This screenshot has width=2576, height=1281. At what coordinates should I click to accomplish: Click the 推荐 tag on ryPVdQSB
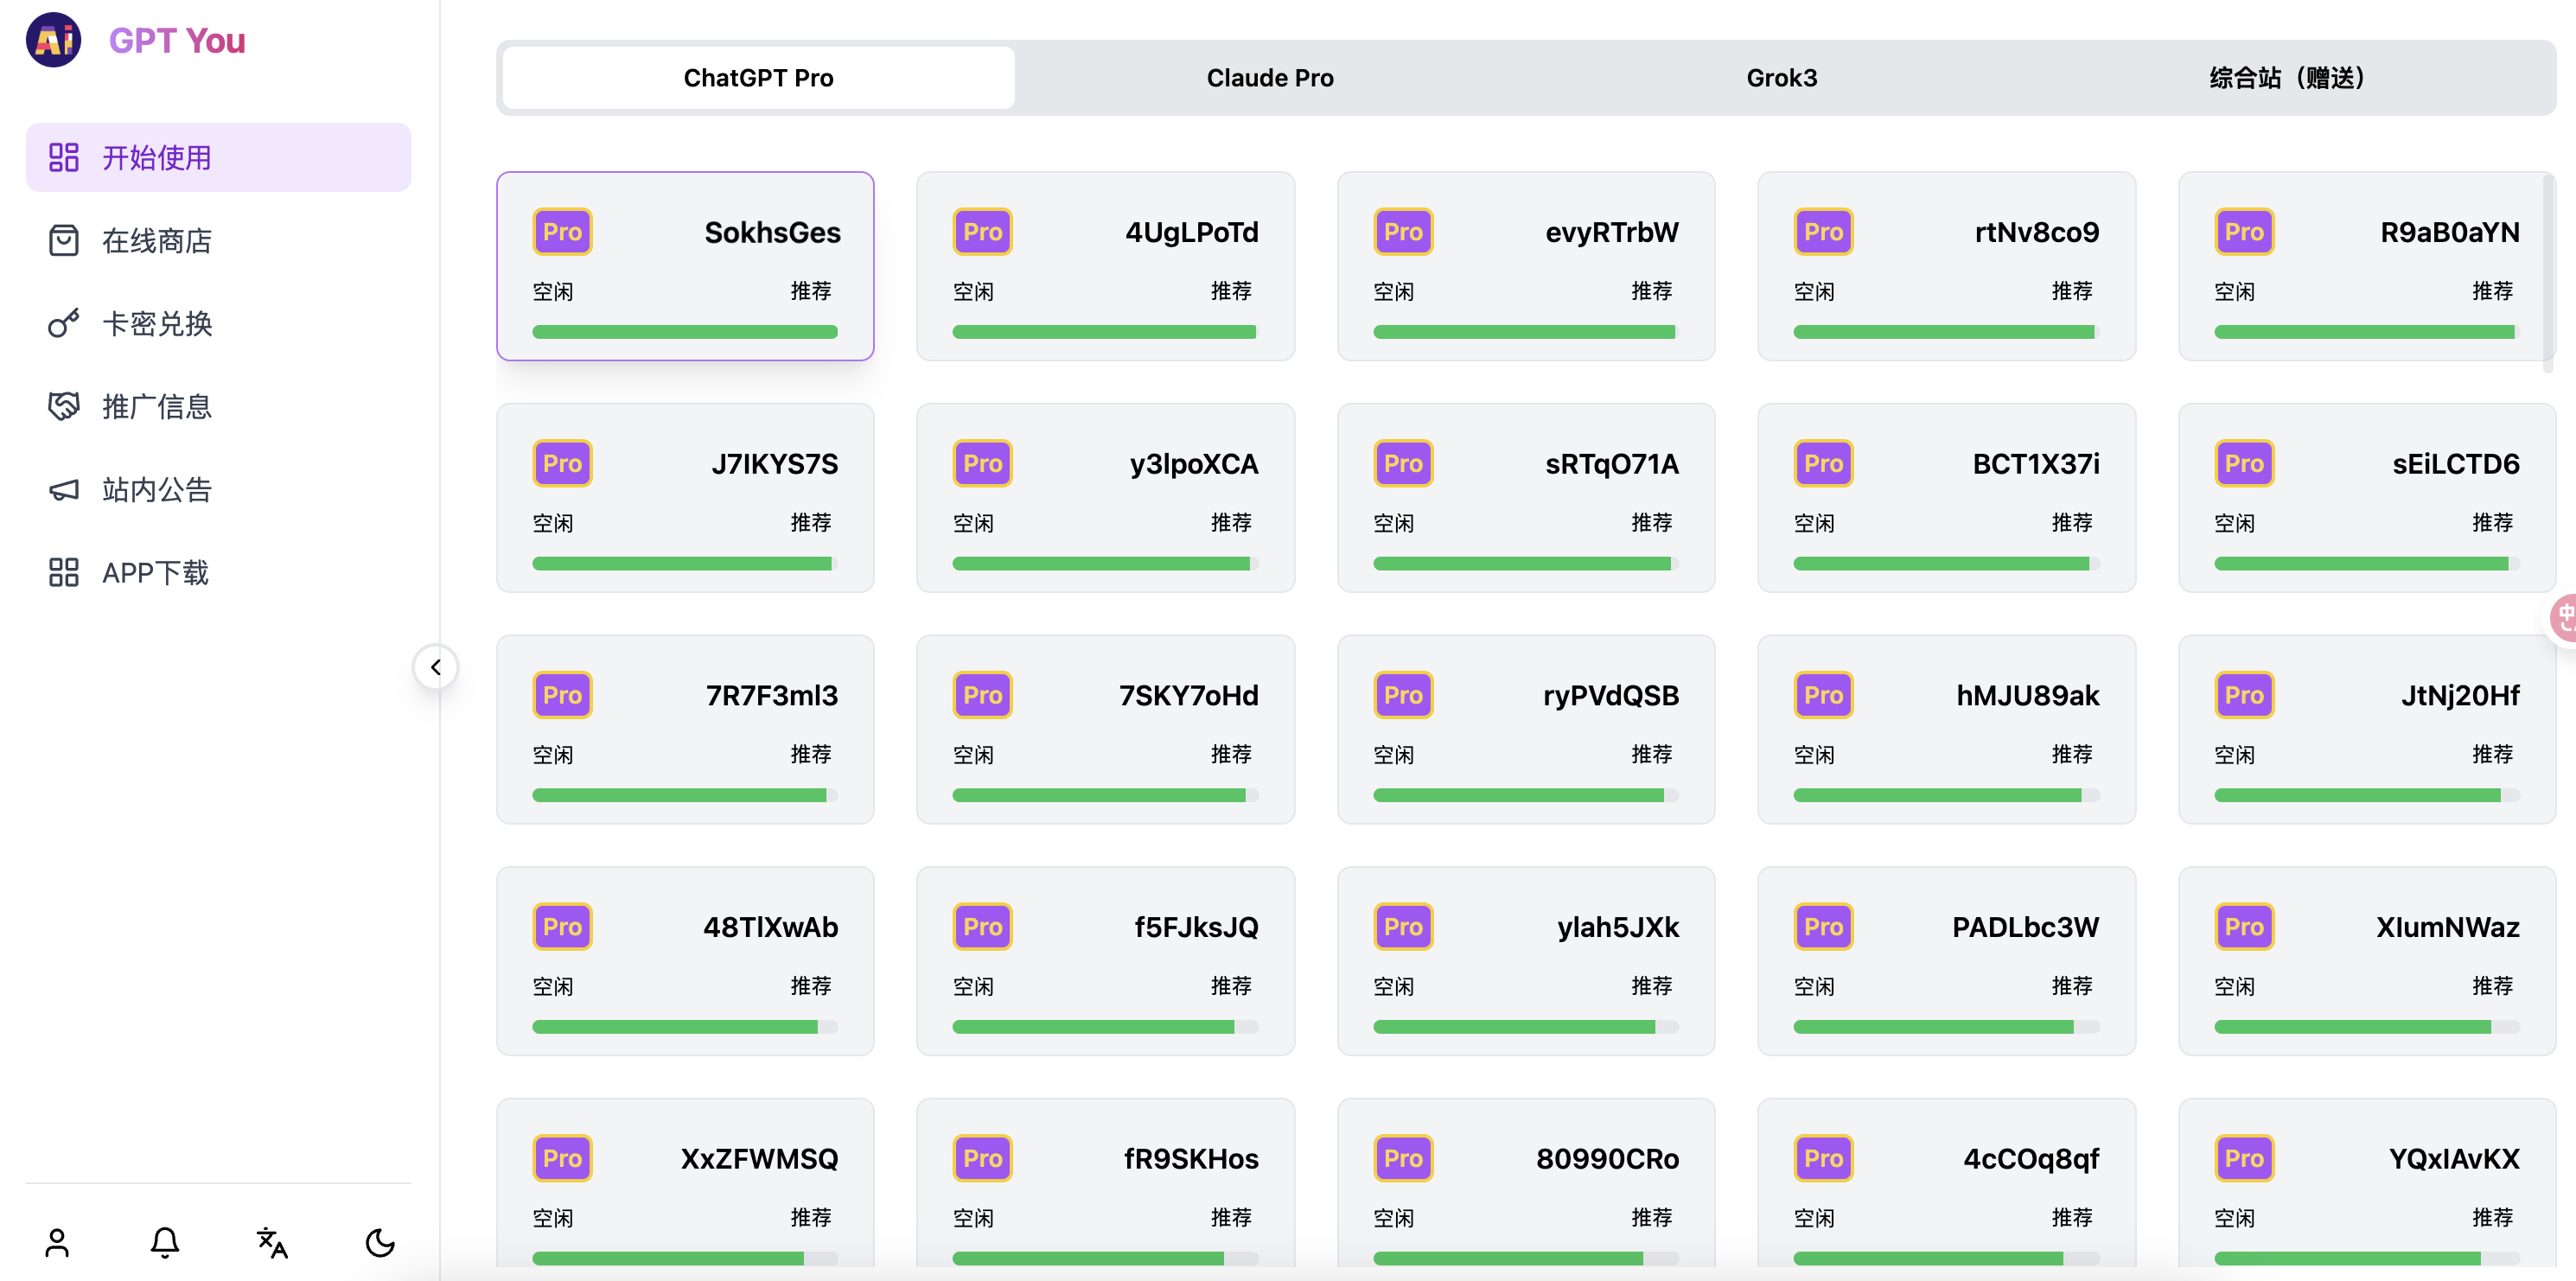click(x=1651, y=754)
